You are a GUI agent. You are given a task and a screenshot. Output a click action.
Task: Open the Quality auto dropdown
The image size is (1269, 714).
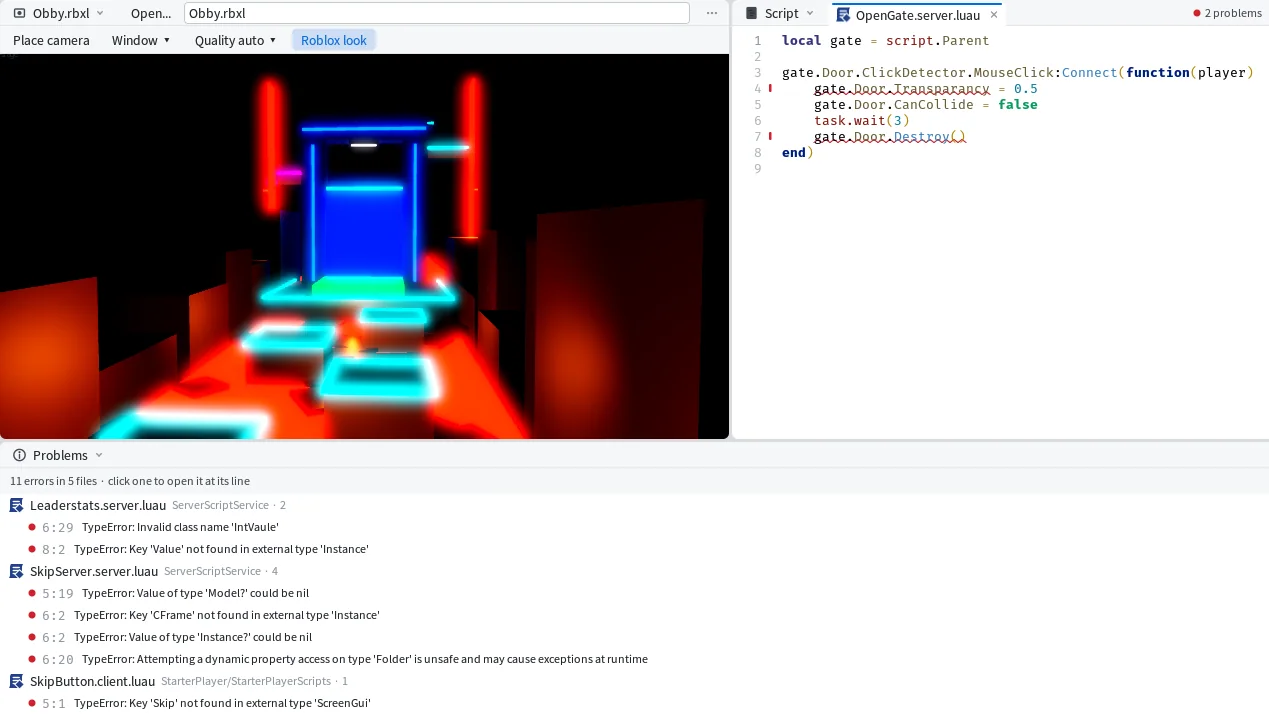point(235,40)
